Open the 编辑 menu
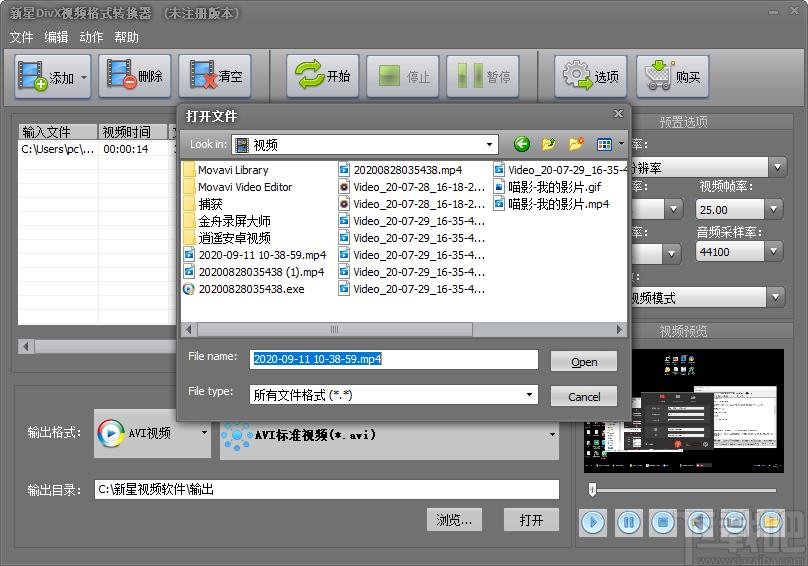Screen dimensions: 808x566 pyautogui.click(x=56, y=37)
